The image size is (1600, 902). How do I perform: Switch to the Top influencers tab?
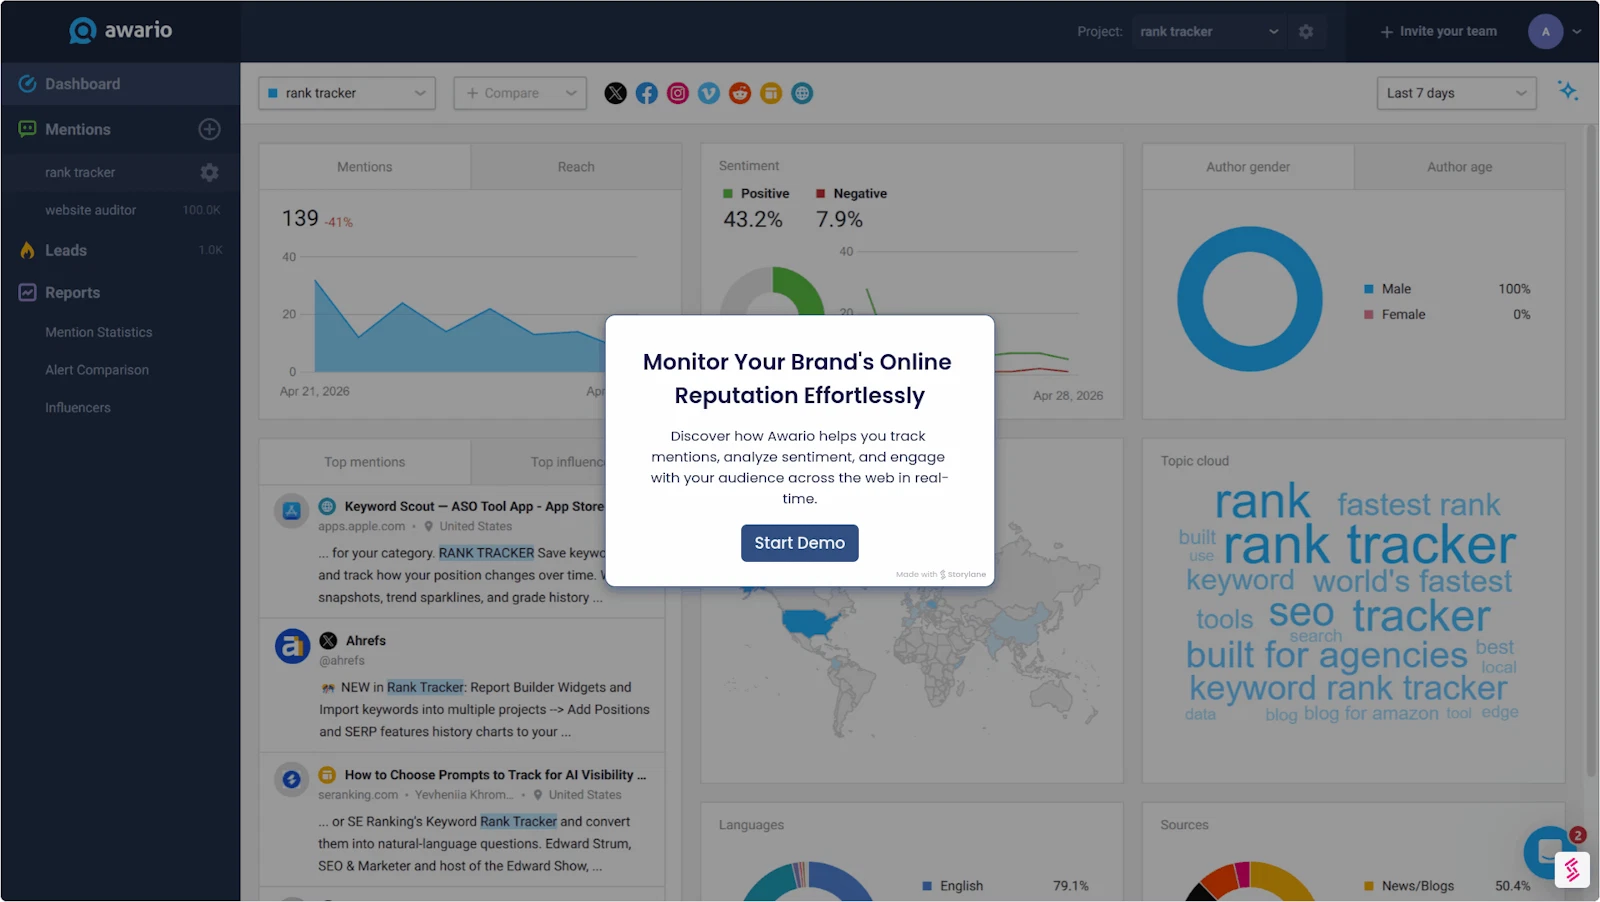click(568, 462)
